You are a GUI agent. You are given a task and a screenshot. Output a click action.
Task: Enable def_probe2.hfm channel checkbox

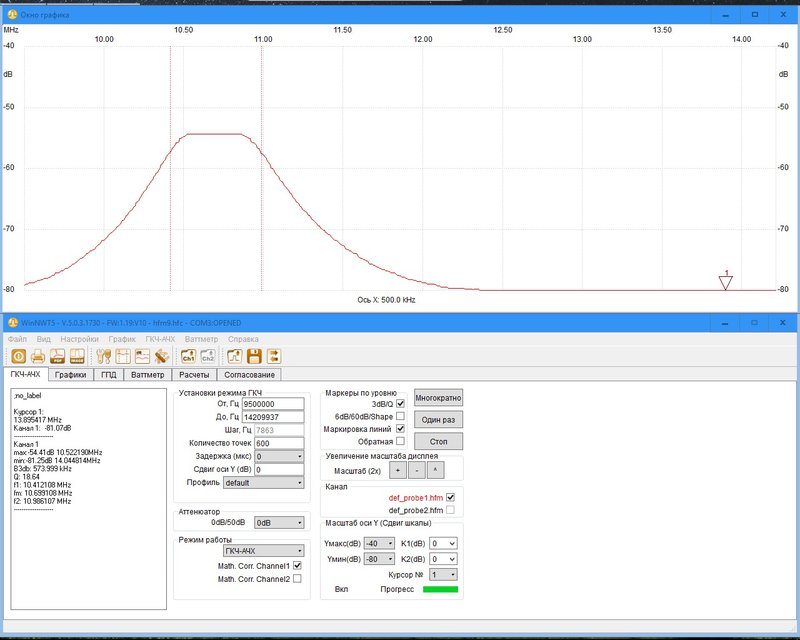[x=450, y=510]
